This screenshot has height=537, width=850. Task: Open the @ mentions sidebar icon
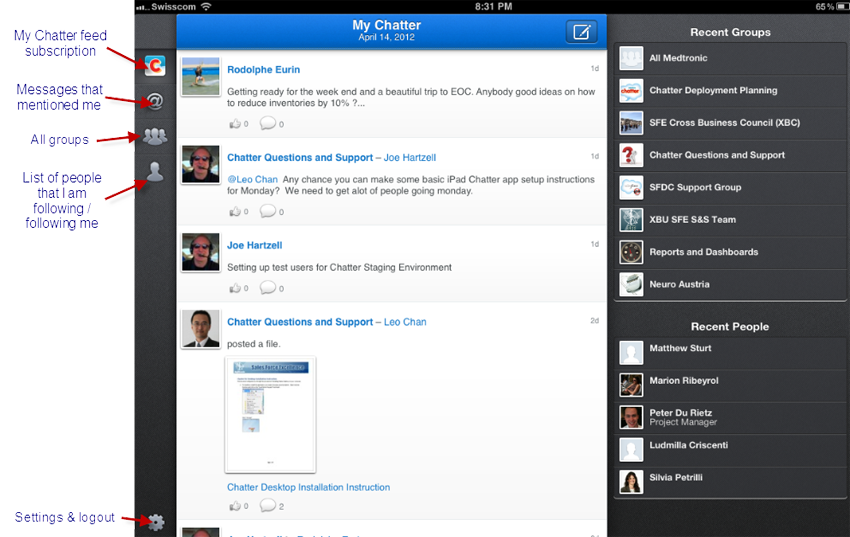tap(155, 101)
